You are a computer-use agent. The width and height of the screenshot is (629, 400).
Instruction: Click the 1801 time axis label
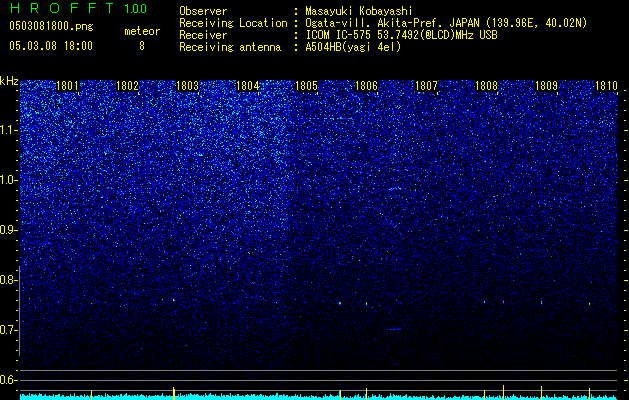pyautogui.click(x=67, y=86)
